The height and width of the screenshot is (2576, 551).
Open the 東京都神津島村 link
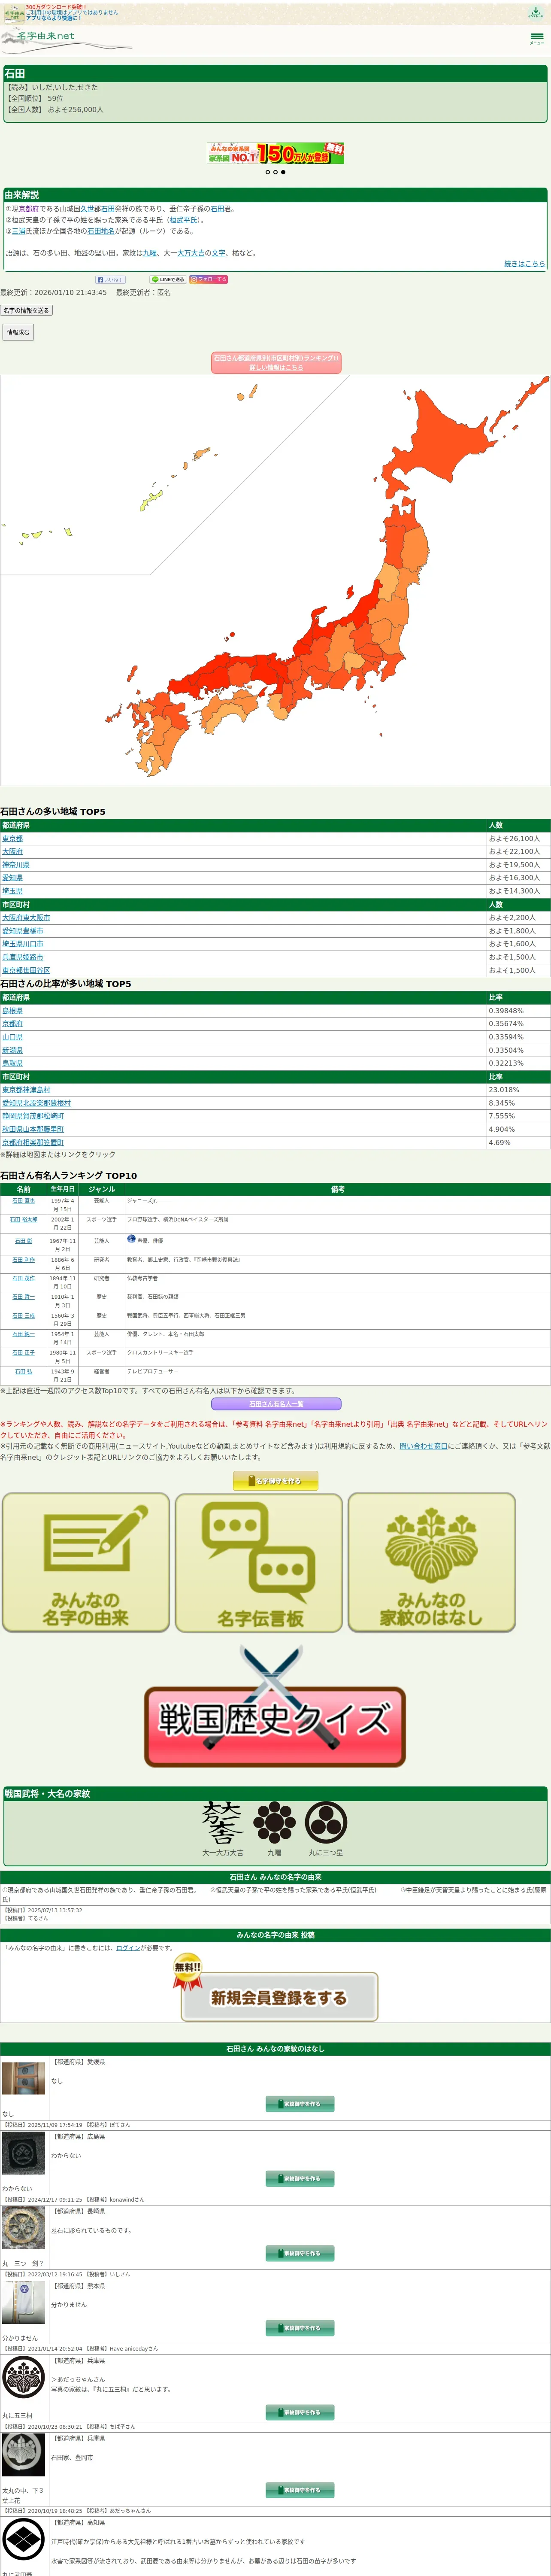pos(26,1090)
